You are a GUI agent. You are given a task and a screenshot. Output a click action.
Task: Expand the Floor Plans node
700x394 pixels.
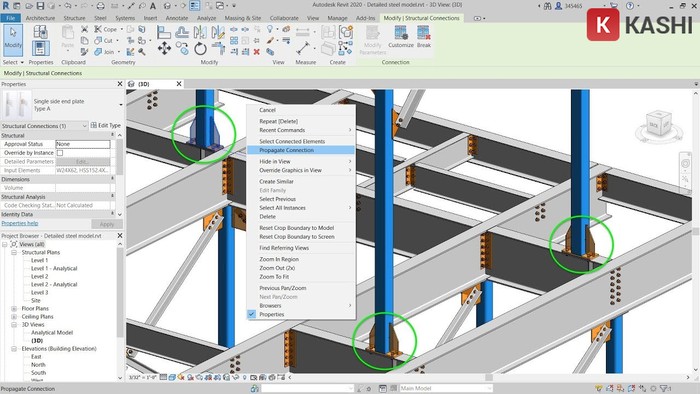pyautogui.click(x=14, y=308)
